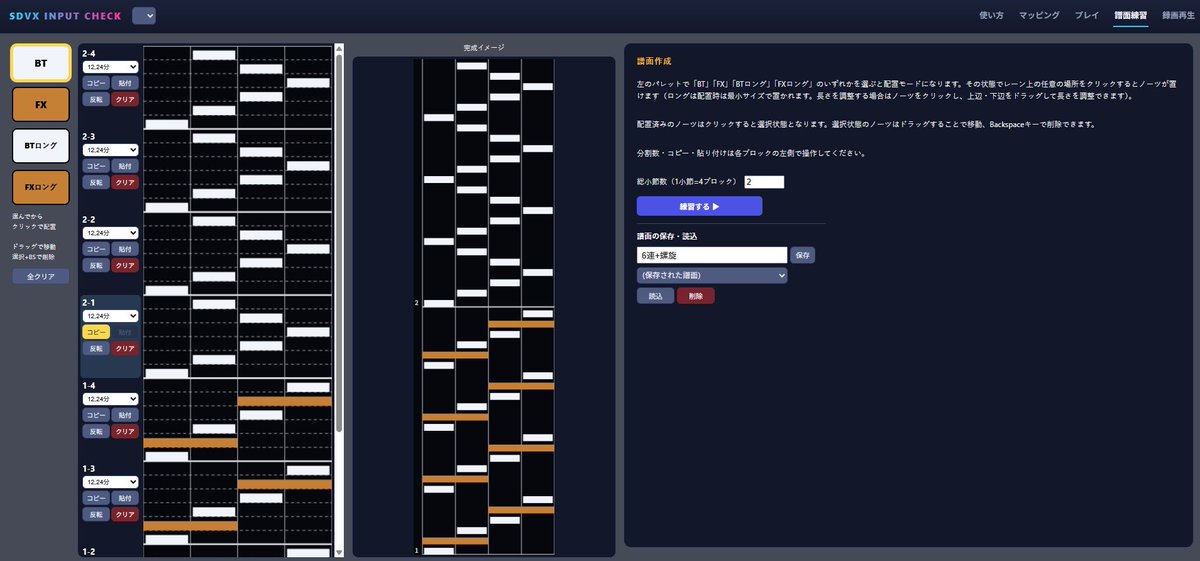This screenshot has width=1200, height=561.
Task: Paste into block 2-2 with 貼付
Action: pos(125,248)
